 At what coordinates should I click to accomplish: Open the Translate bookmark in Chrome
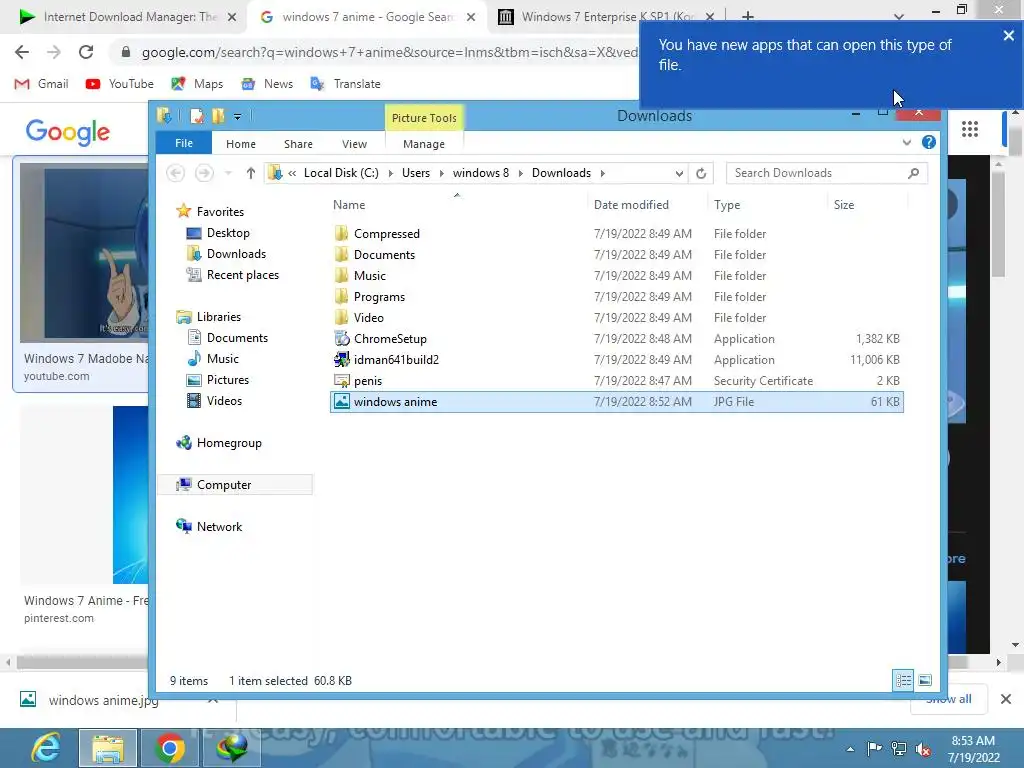345,84
